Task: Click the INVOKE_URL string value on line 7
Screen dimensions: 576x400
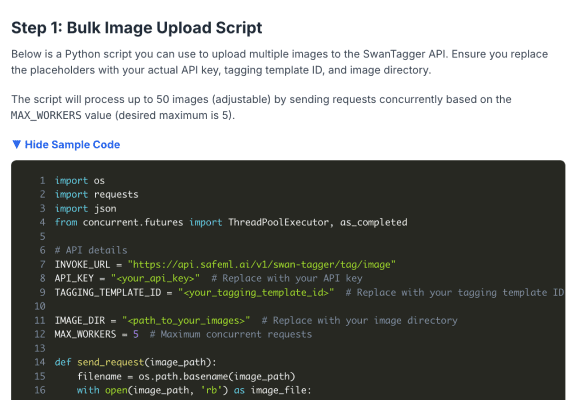Action: click(262, 264)
